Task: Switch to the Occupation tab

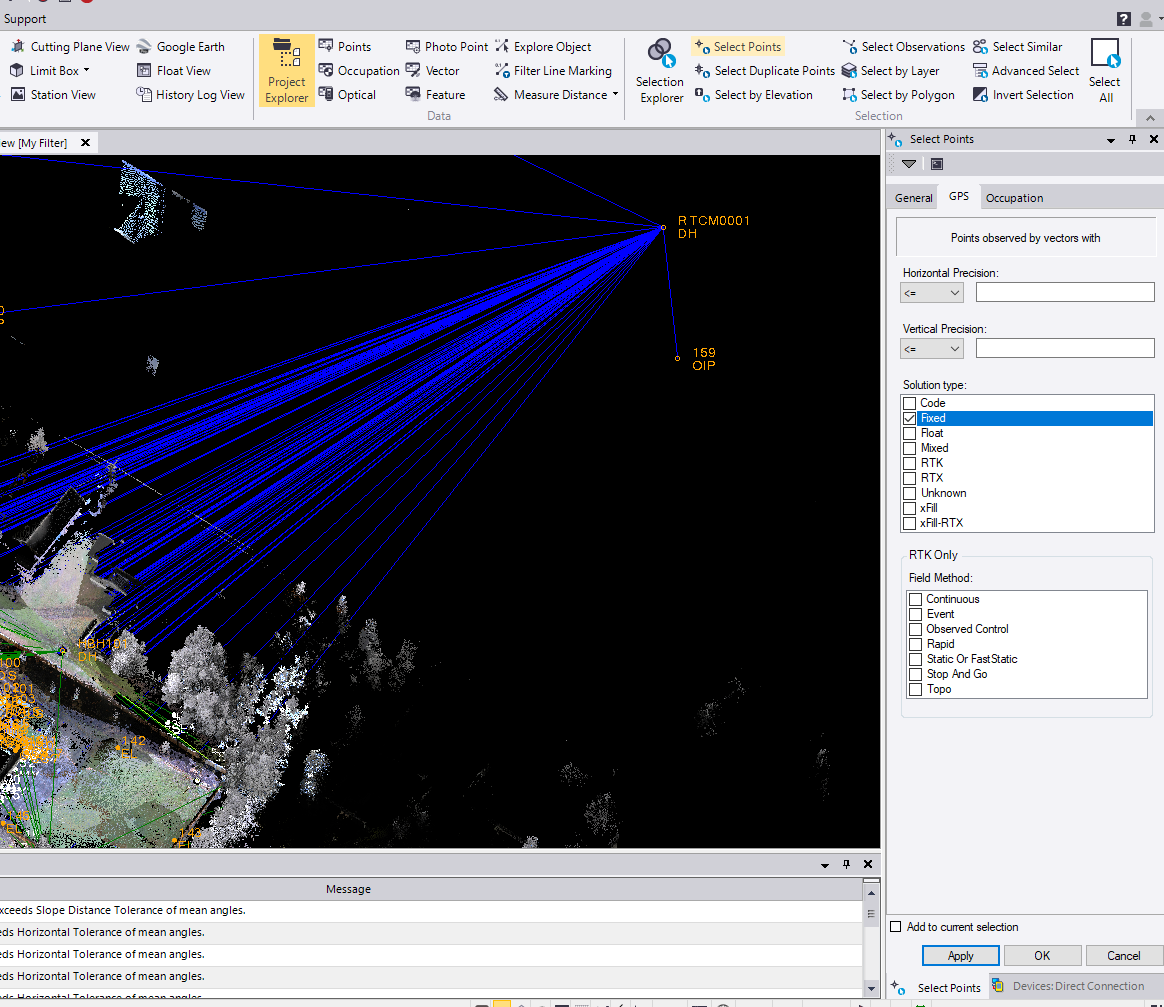Action: click(x=1014, y=198)
